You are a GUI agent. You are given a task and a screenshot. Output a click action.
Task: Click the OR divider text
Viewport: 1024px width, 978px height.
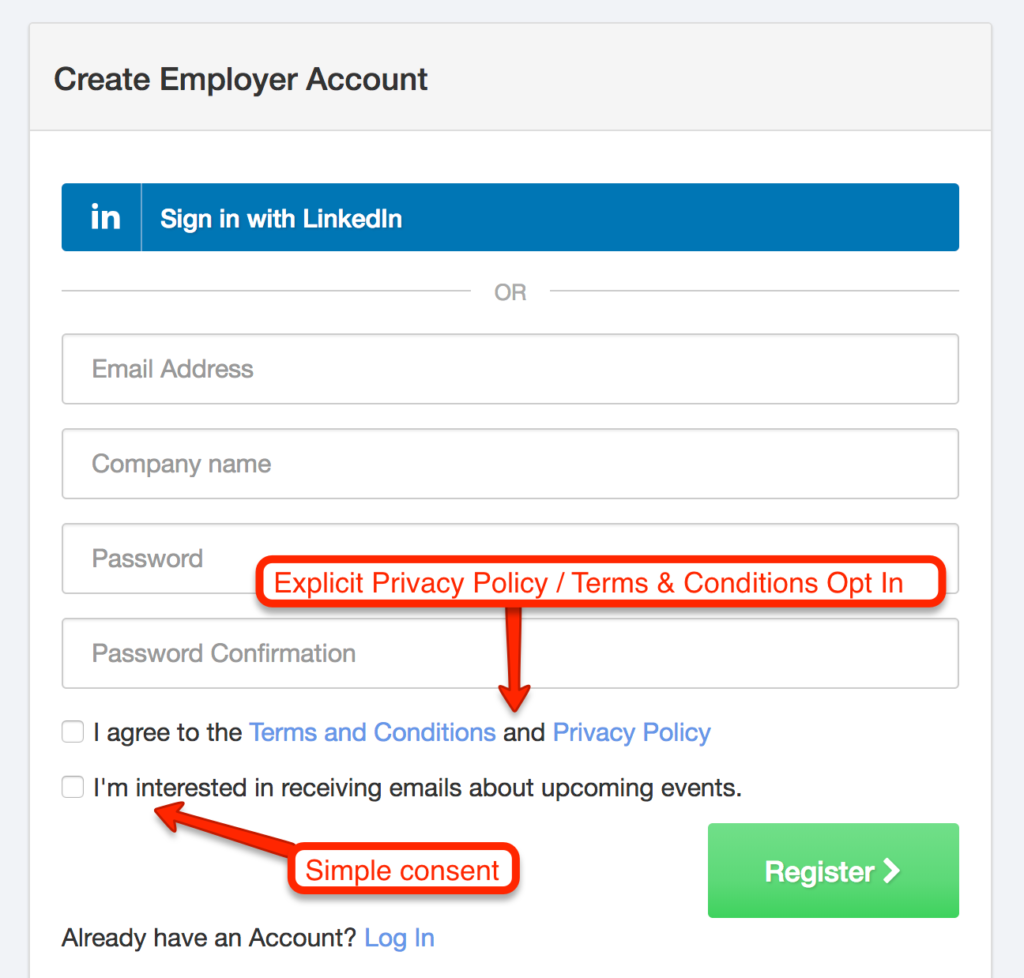(510, 292)
